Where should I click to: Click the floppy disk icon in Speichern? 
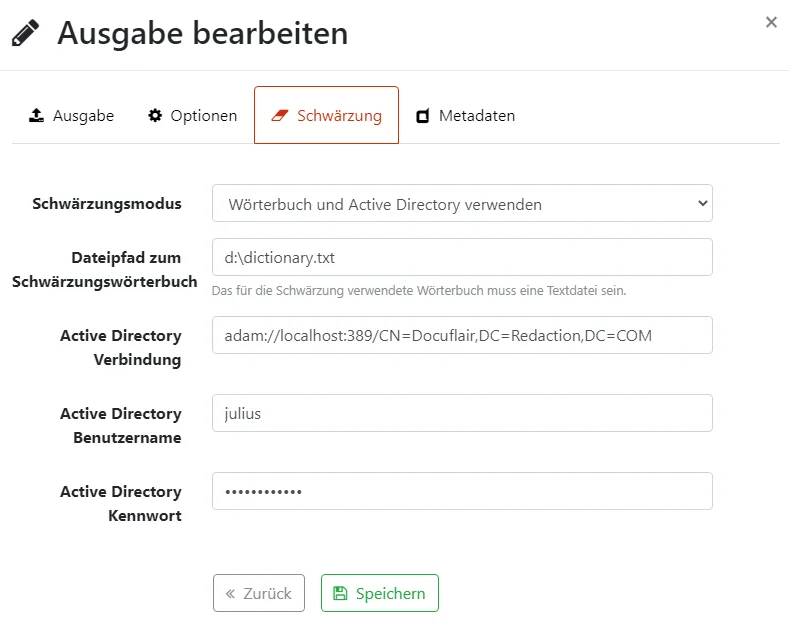[x=340, y=593]
